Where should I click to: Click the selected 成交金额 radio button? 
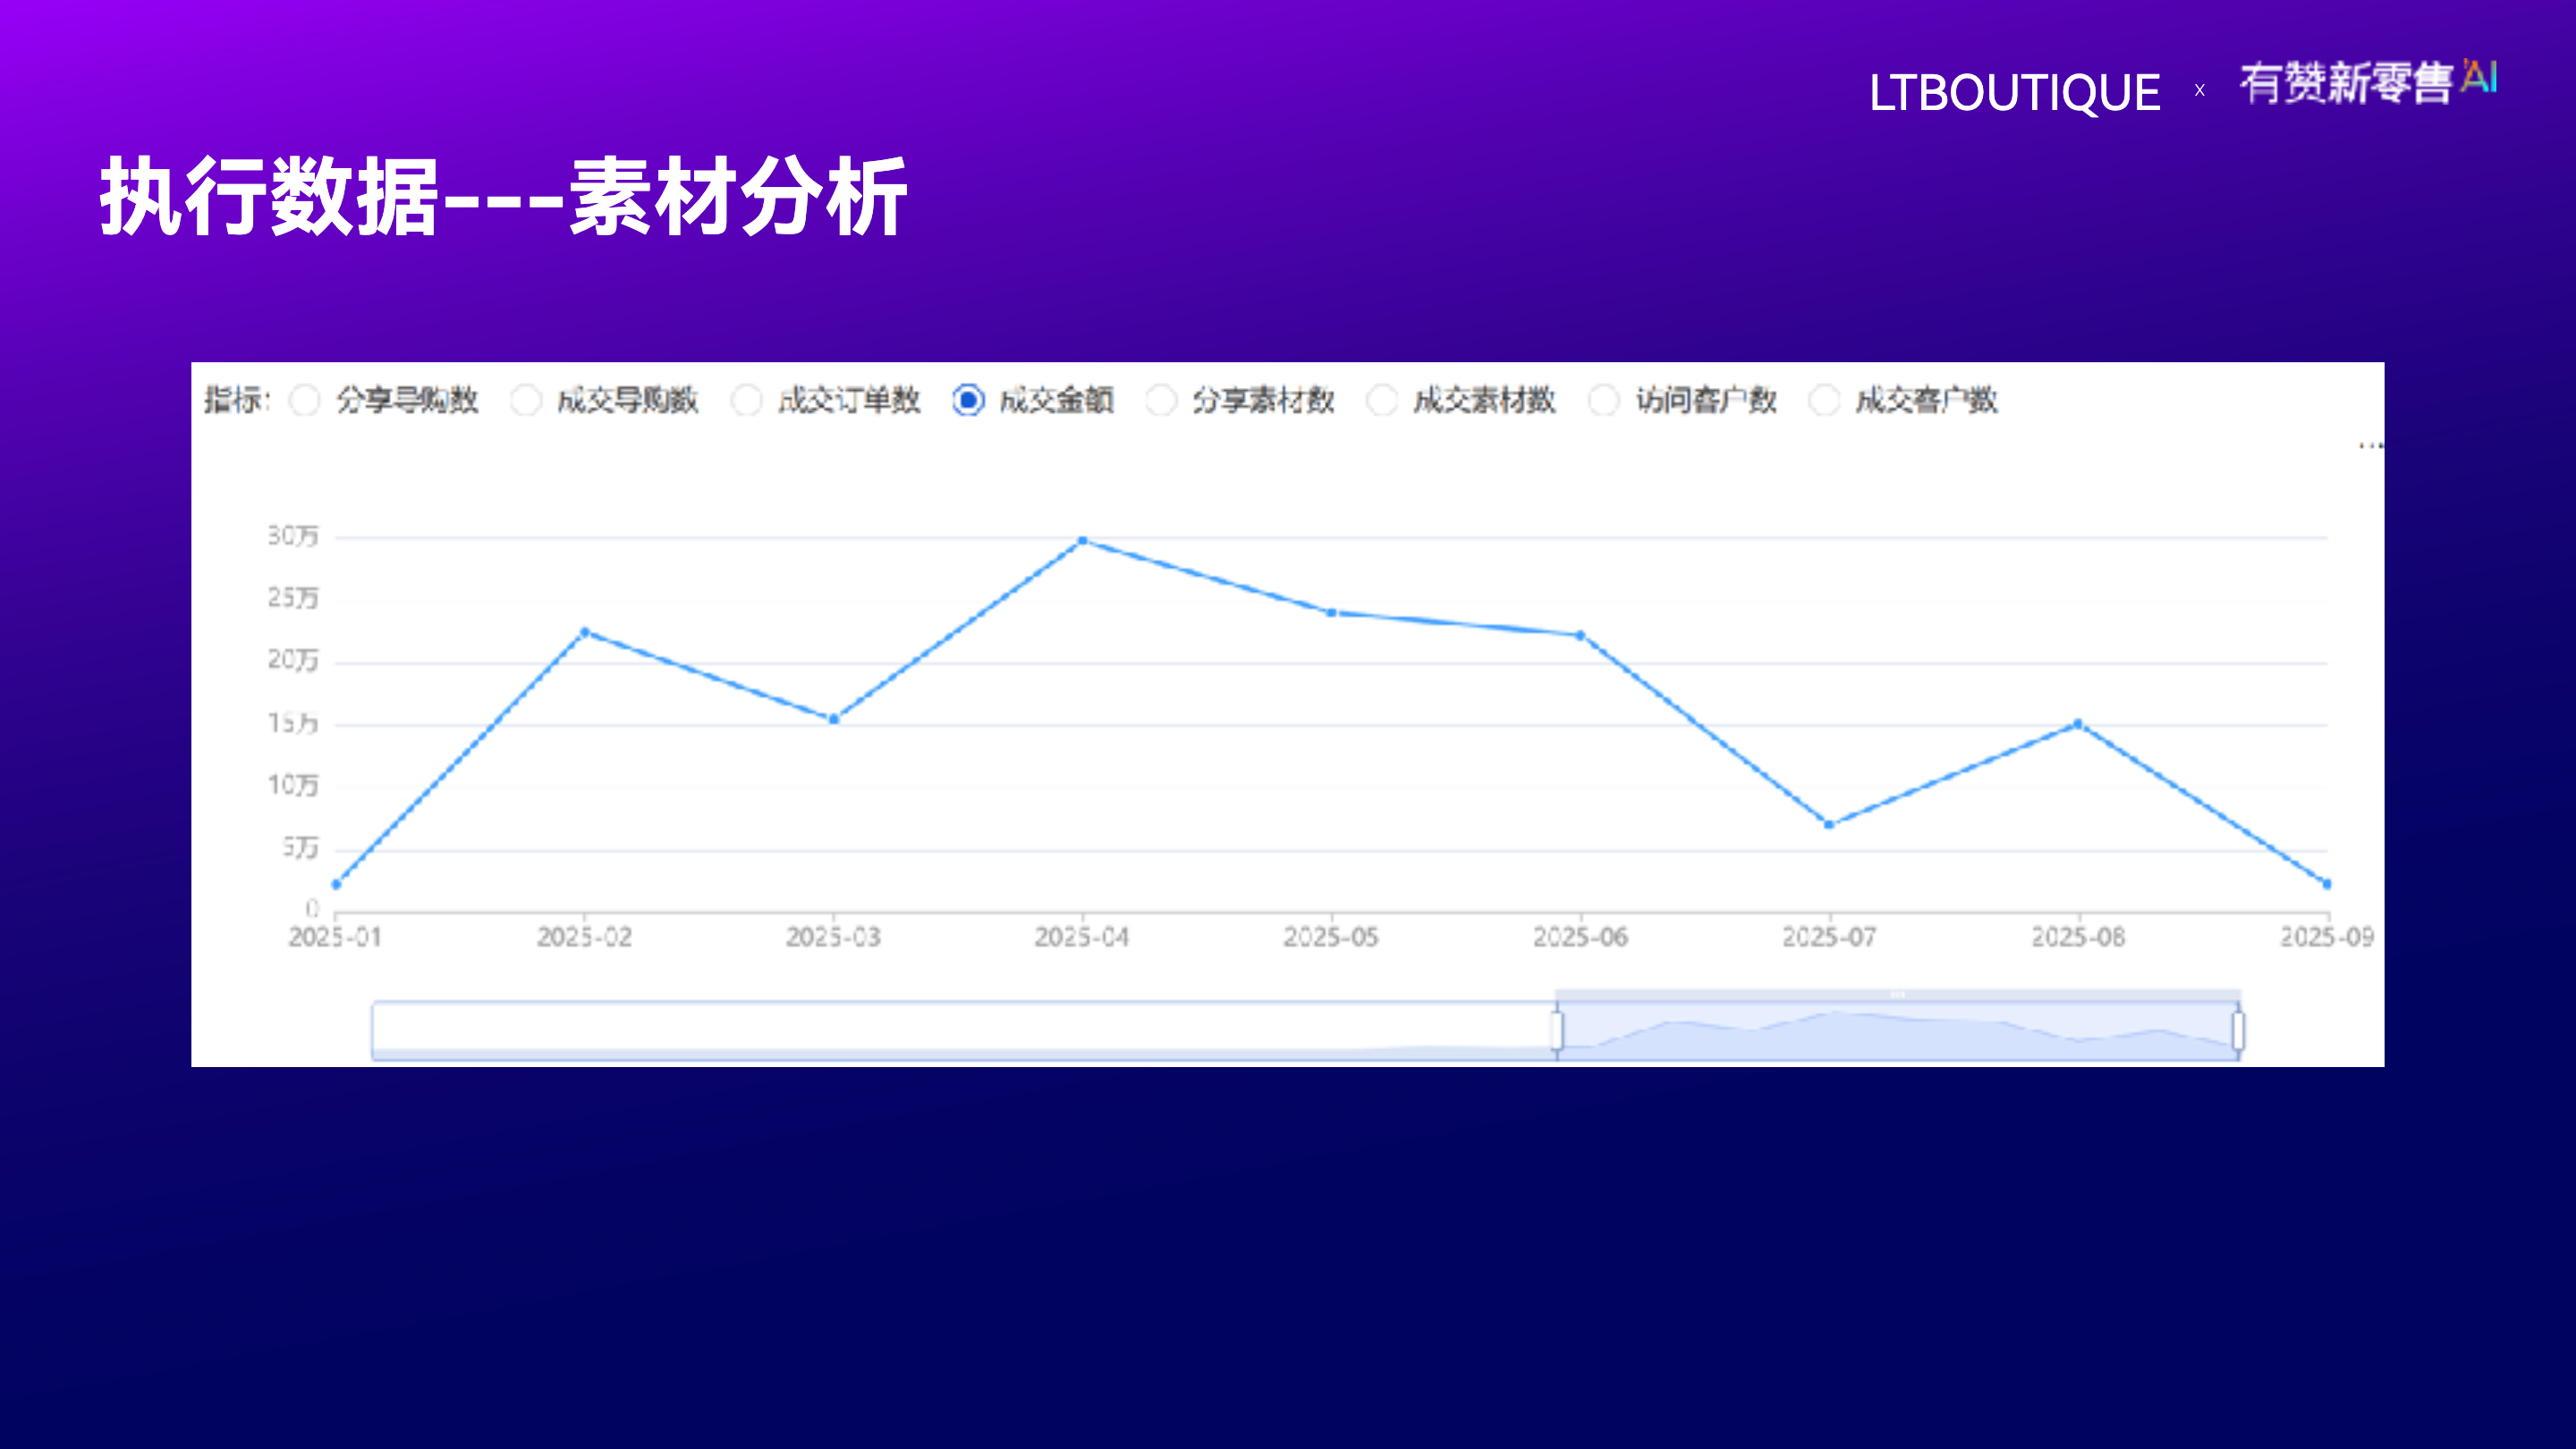[x=968, y=400]
